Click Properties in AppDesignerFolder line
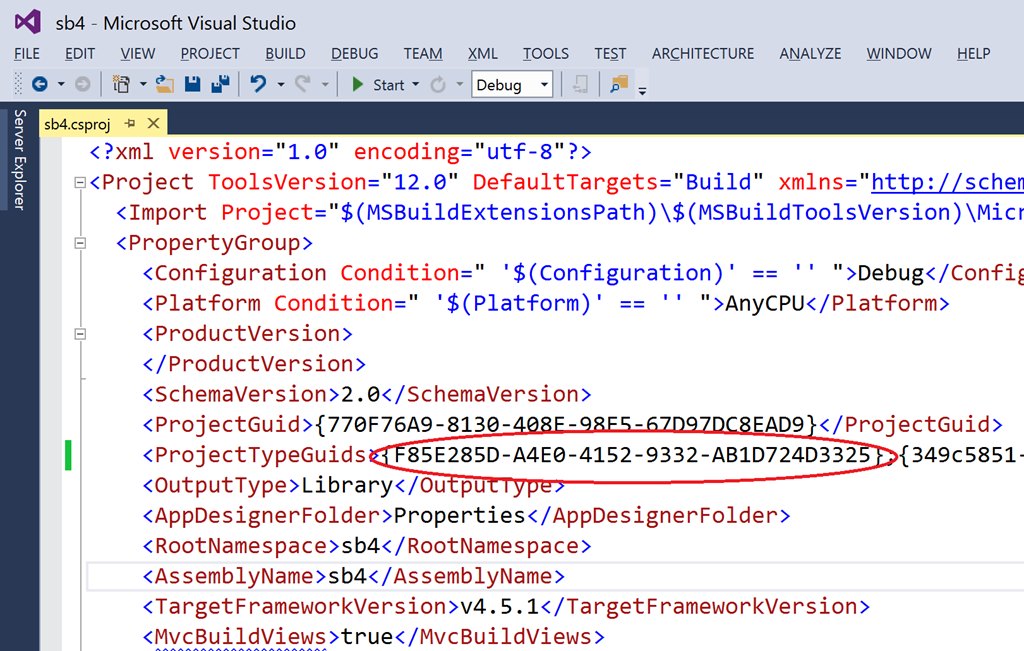1024x651 pixels. (x=460, y=516)
